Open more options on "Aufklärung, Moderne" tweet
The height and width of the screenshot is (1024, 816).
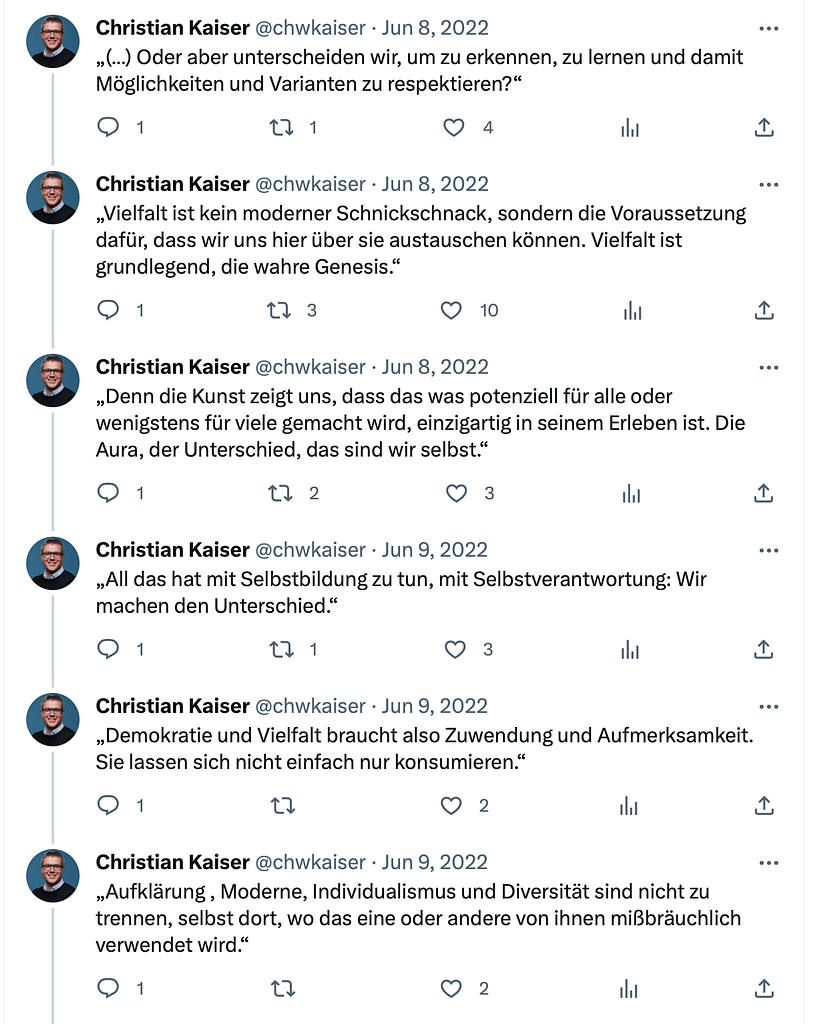[769, 863]
